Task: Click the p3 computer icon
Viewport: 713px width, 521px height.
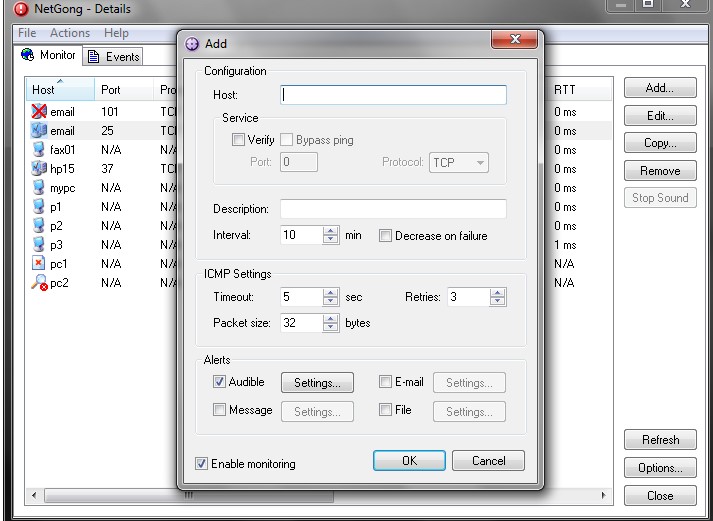Action: click(39, 245)
